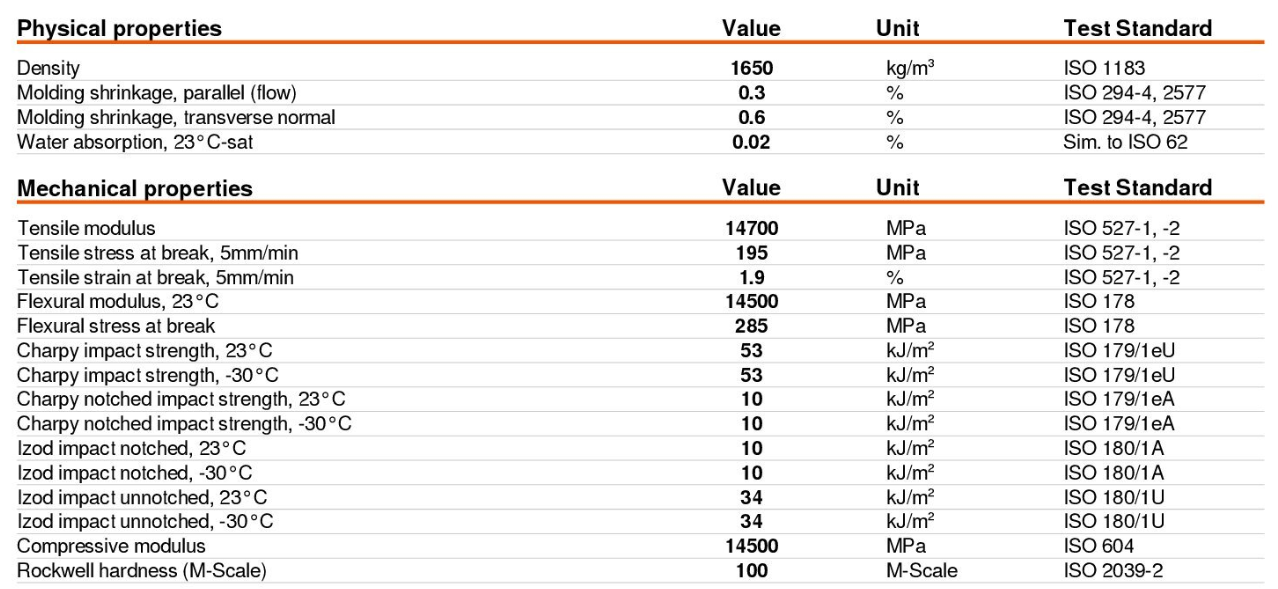Select the Tensile stress at break label

point(158,253)
